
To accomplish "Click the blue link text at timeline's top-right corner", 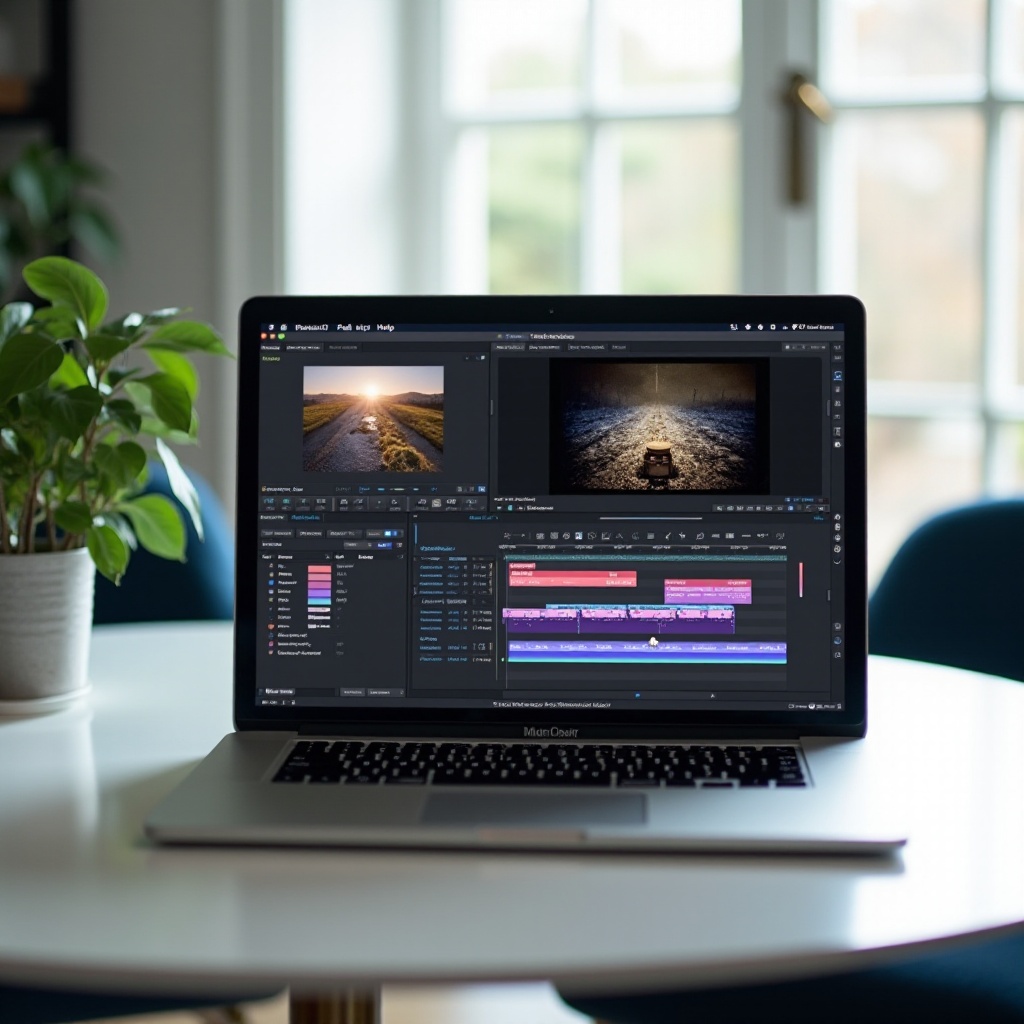I will (818, 518).
